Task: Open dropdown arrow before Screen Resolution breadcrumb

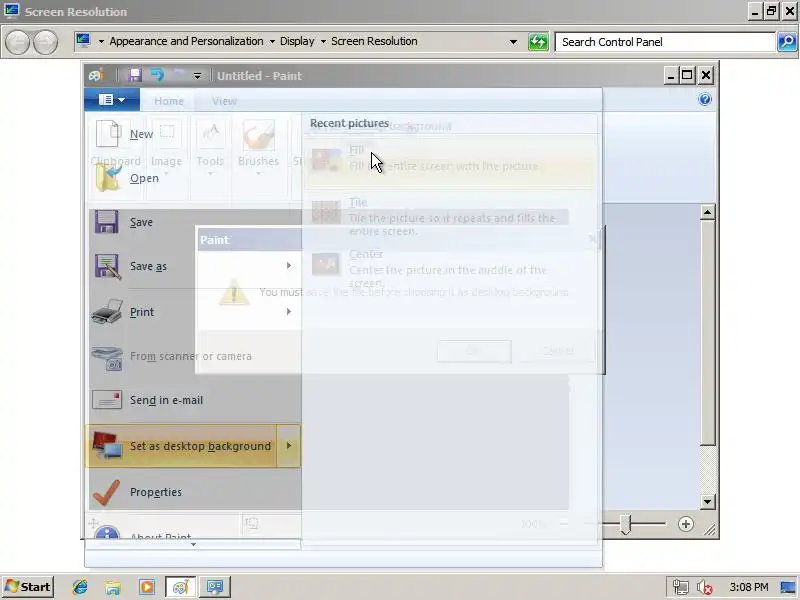Action: [323, 42]
